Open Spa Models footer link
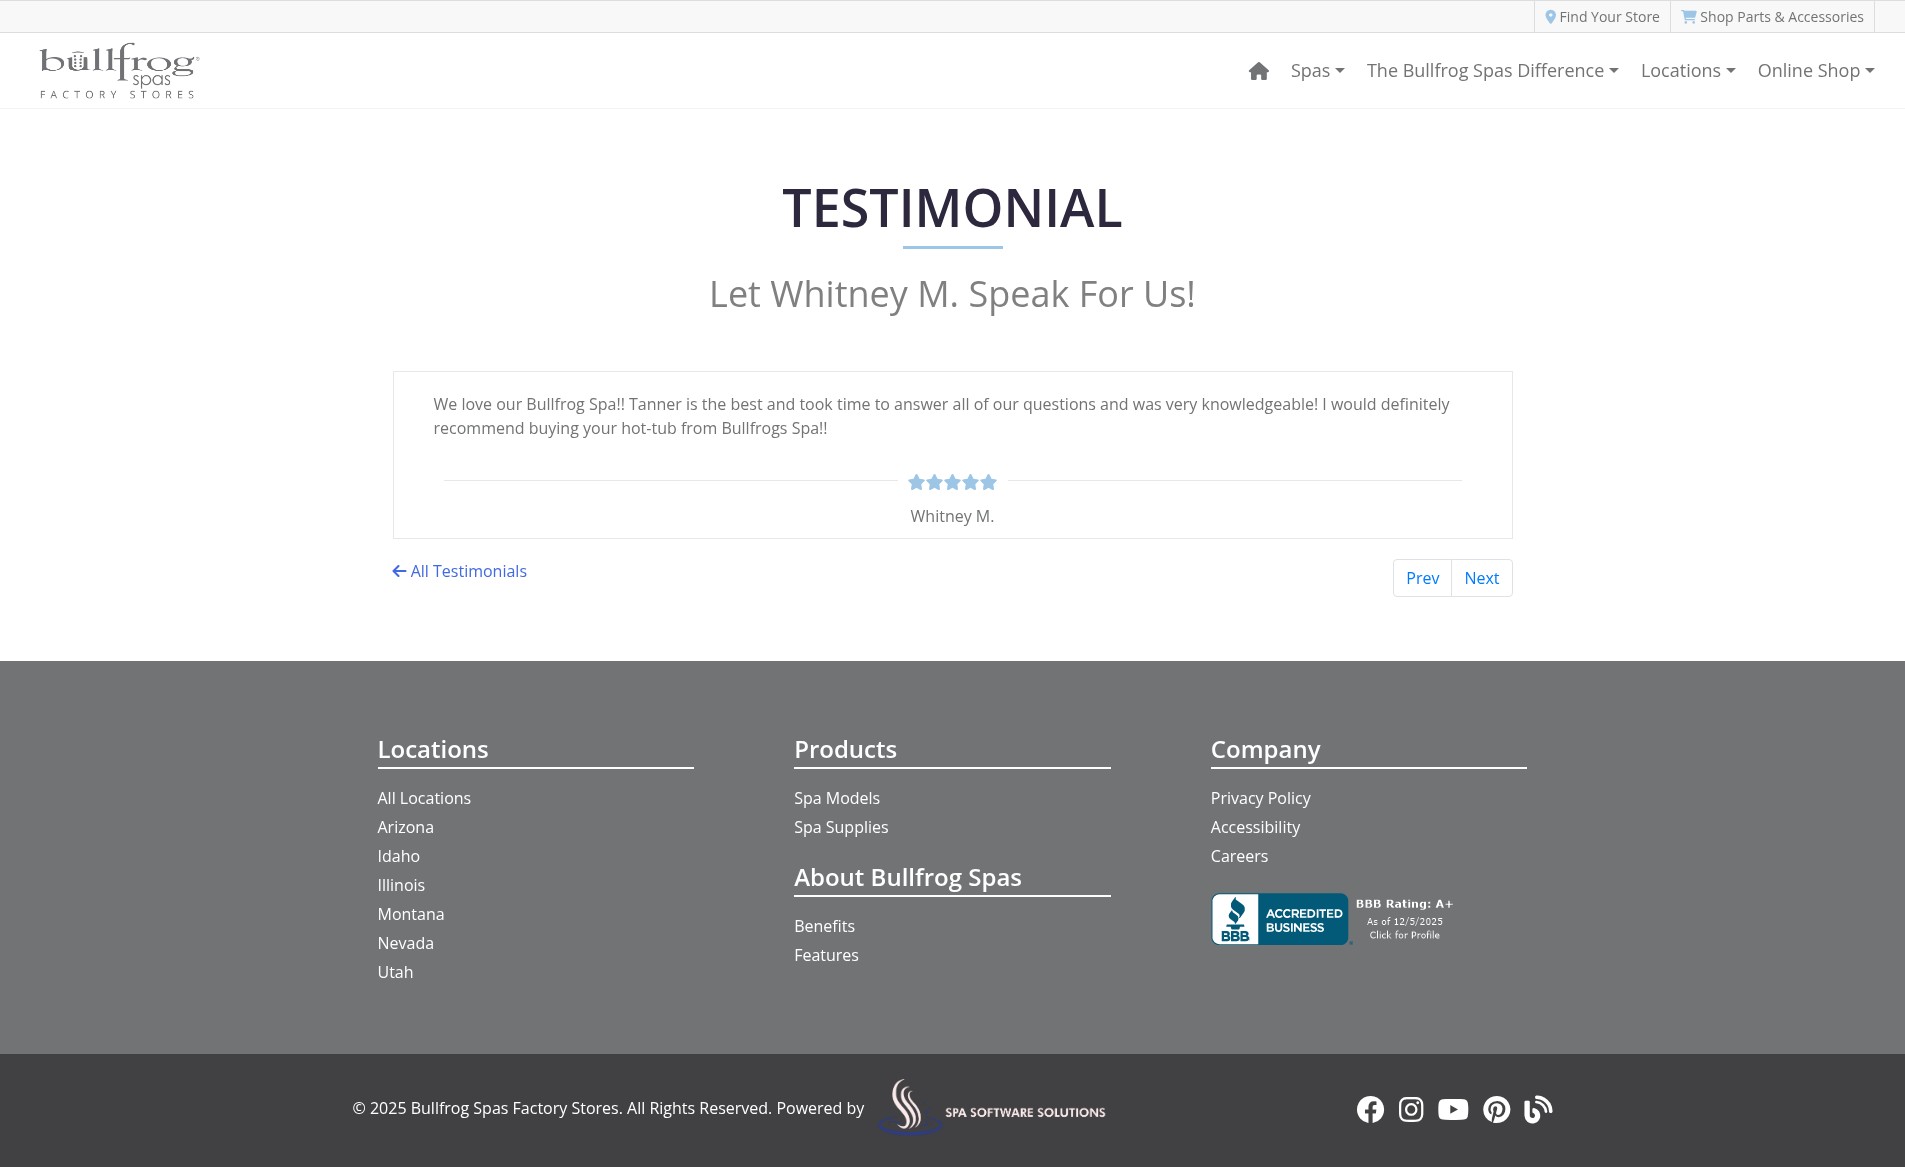The image size is (1905, 1167). pyautogui.click(x=837, y=798)
